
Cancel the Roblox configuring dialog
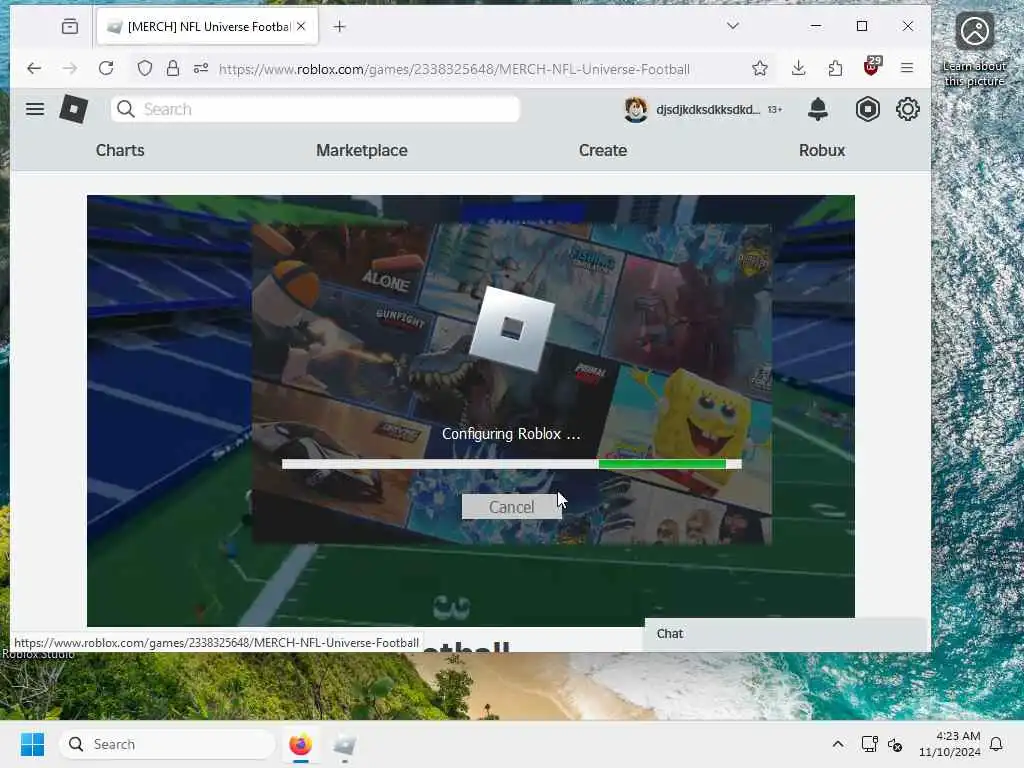tap(511, 507)
